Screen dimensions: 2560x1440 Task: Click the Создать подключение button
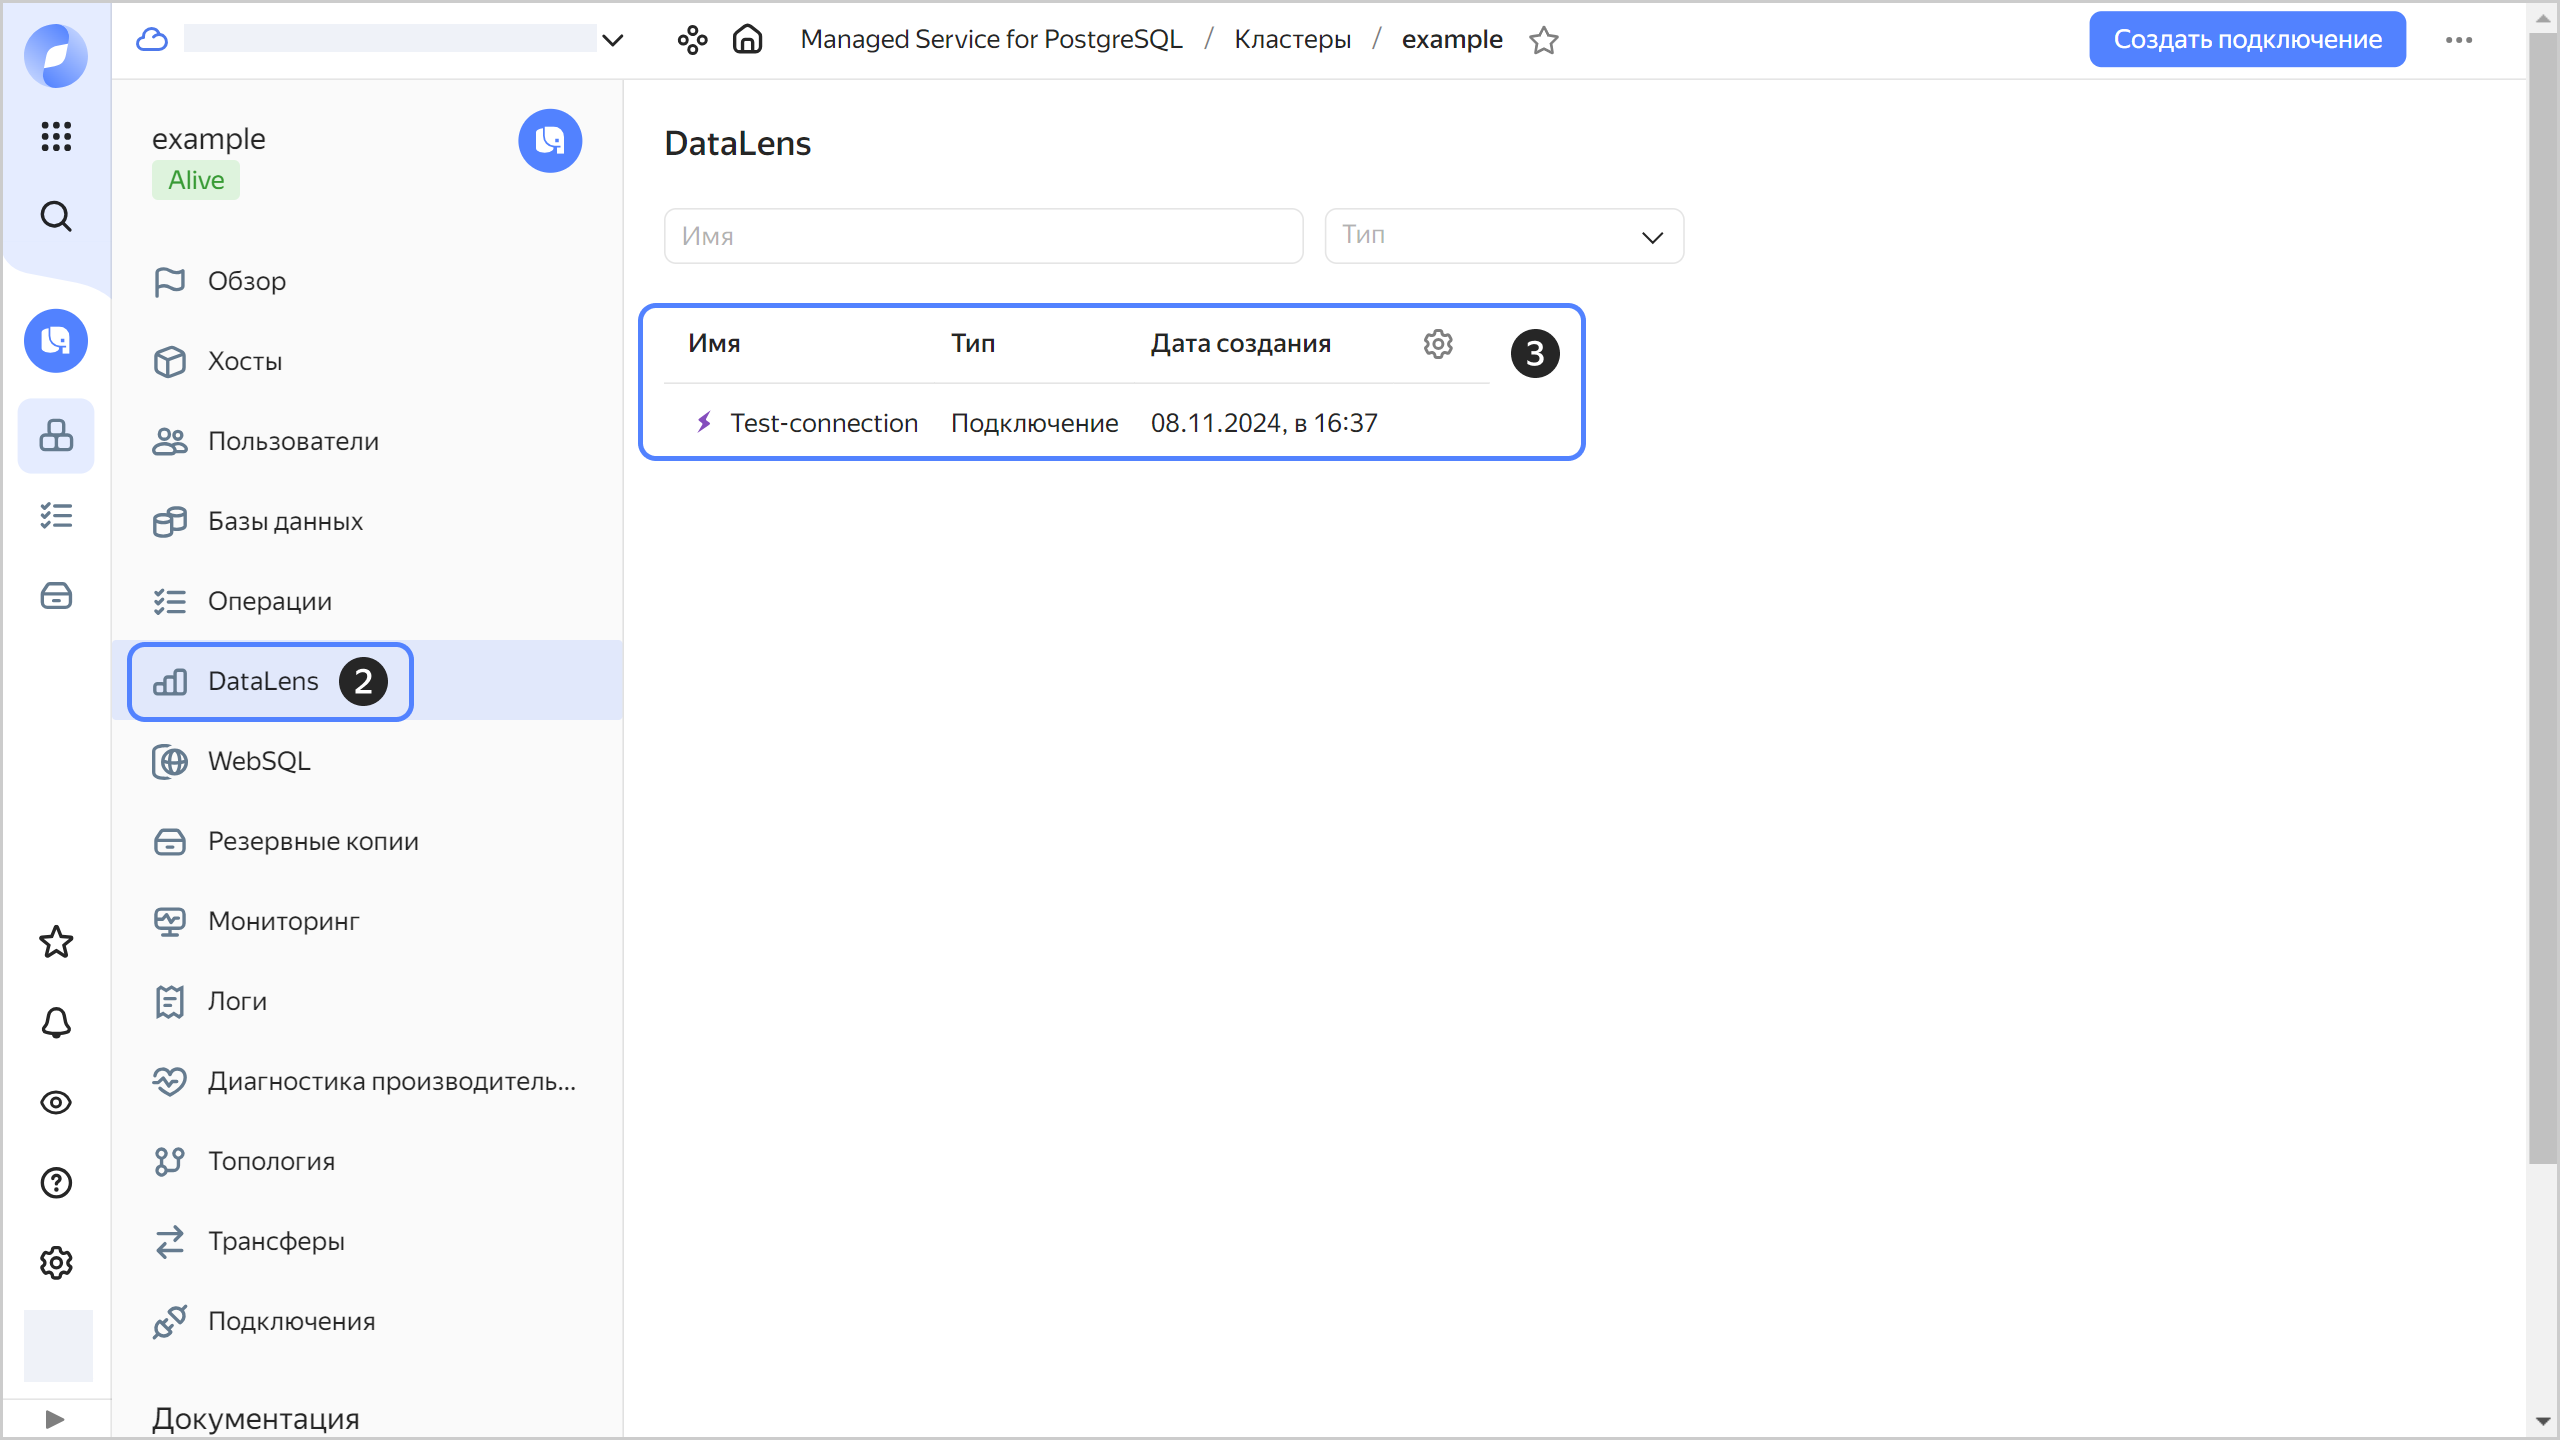click(2246, 40)
